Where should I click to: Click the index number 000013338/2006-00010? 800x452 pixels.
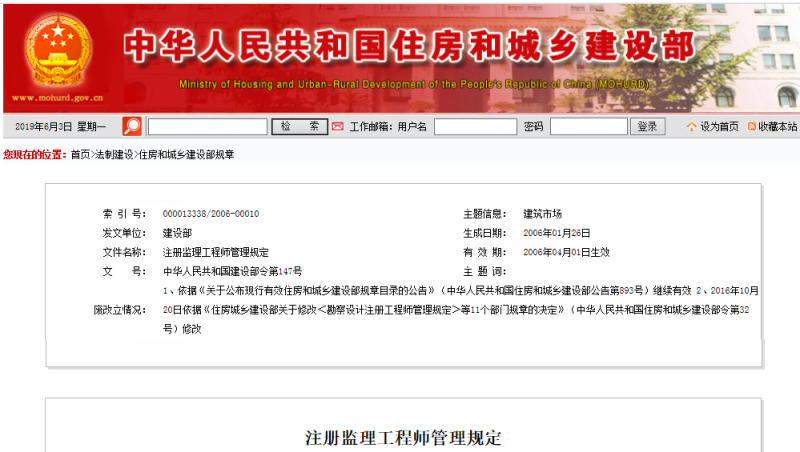click(211, 214)
